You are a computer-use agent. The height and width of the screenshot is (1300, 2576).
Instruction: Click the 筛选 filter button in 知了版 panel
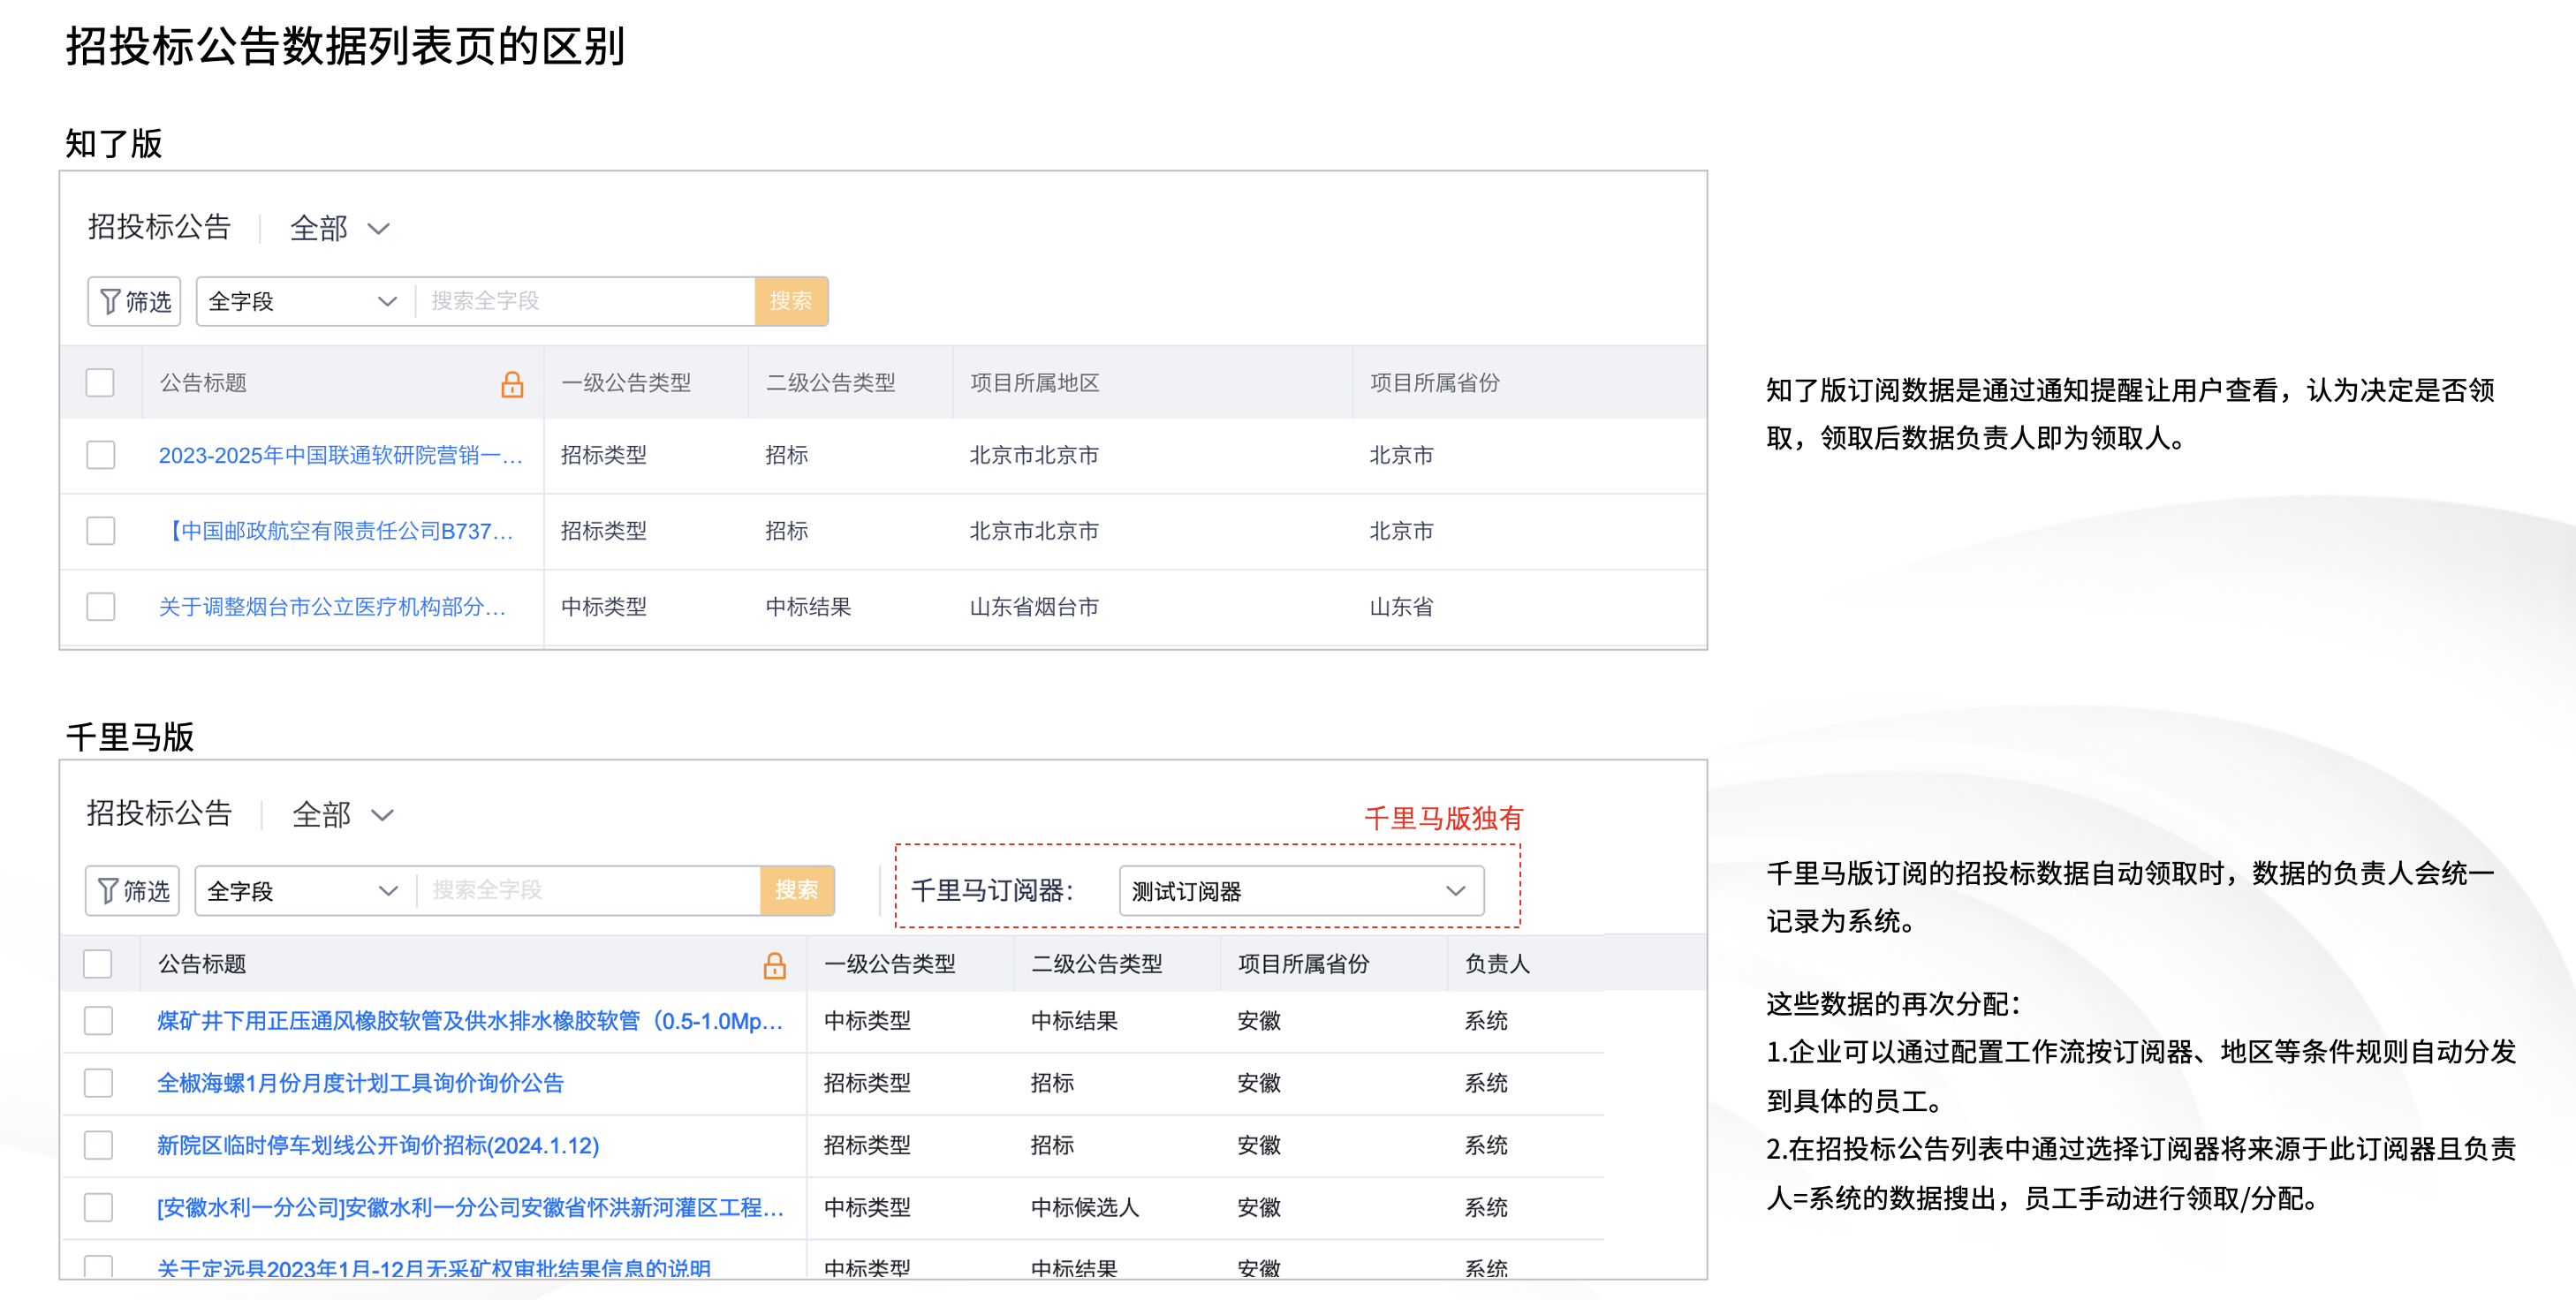[x=134, y=301]
